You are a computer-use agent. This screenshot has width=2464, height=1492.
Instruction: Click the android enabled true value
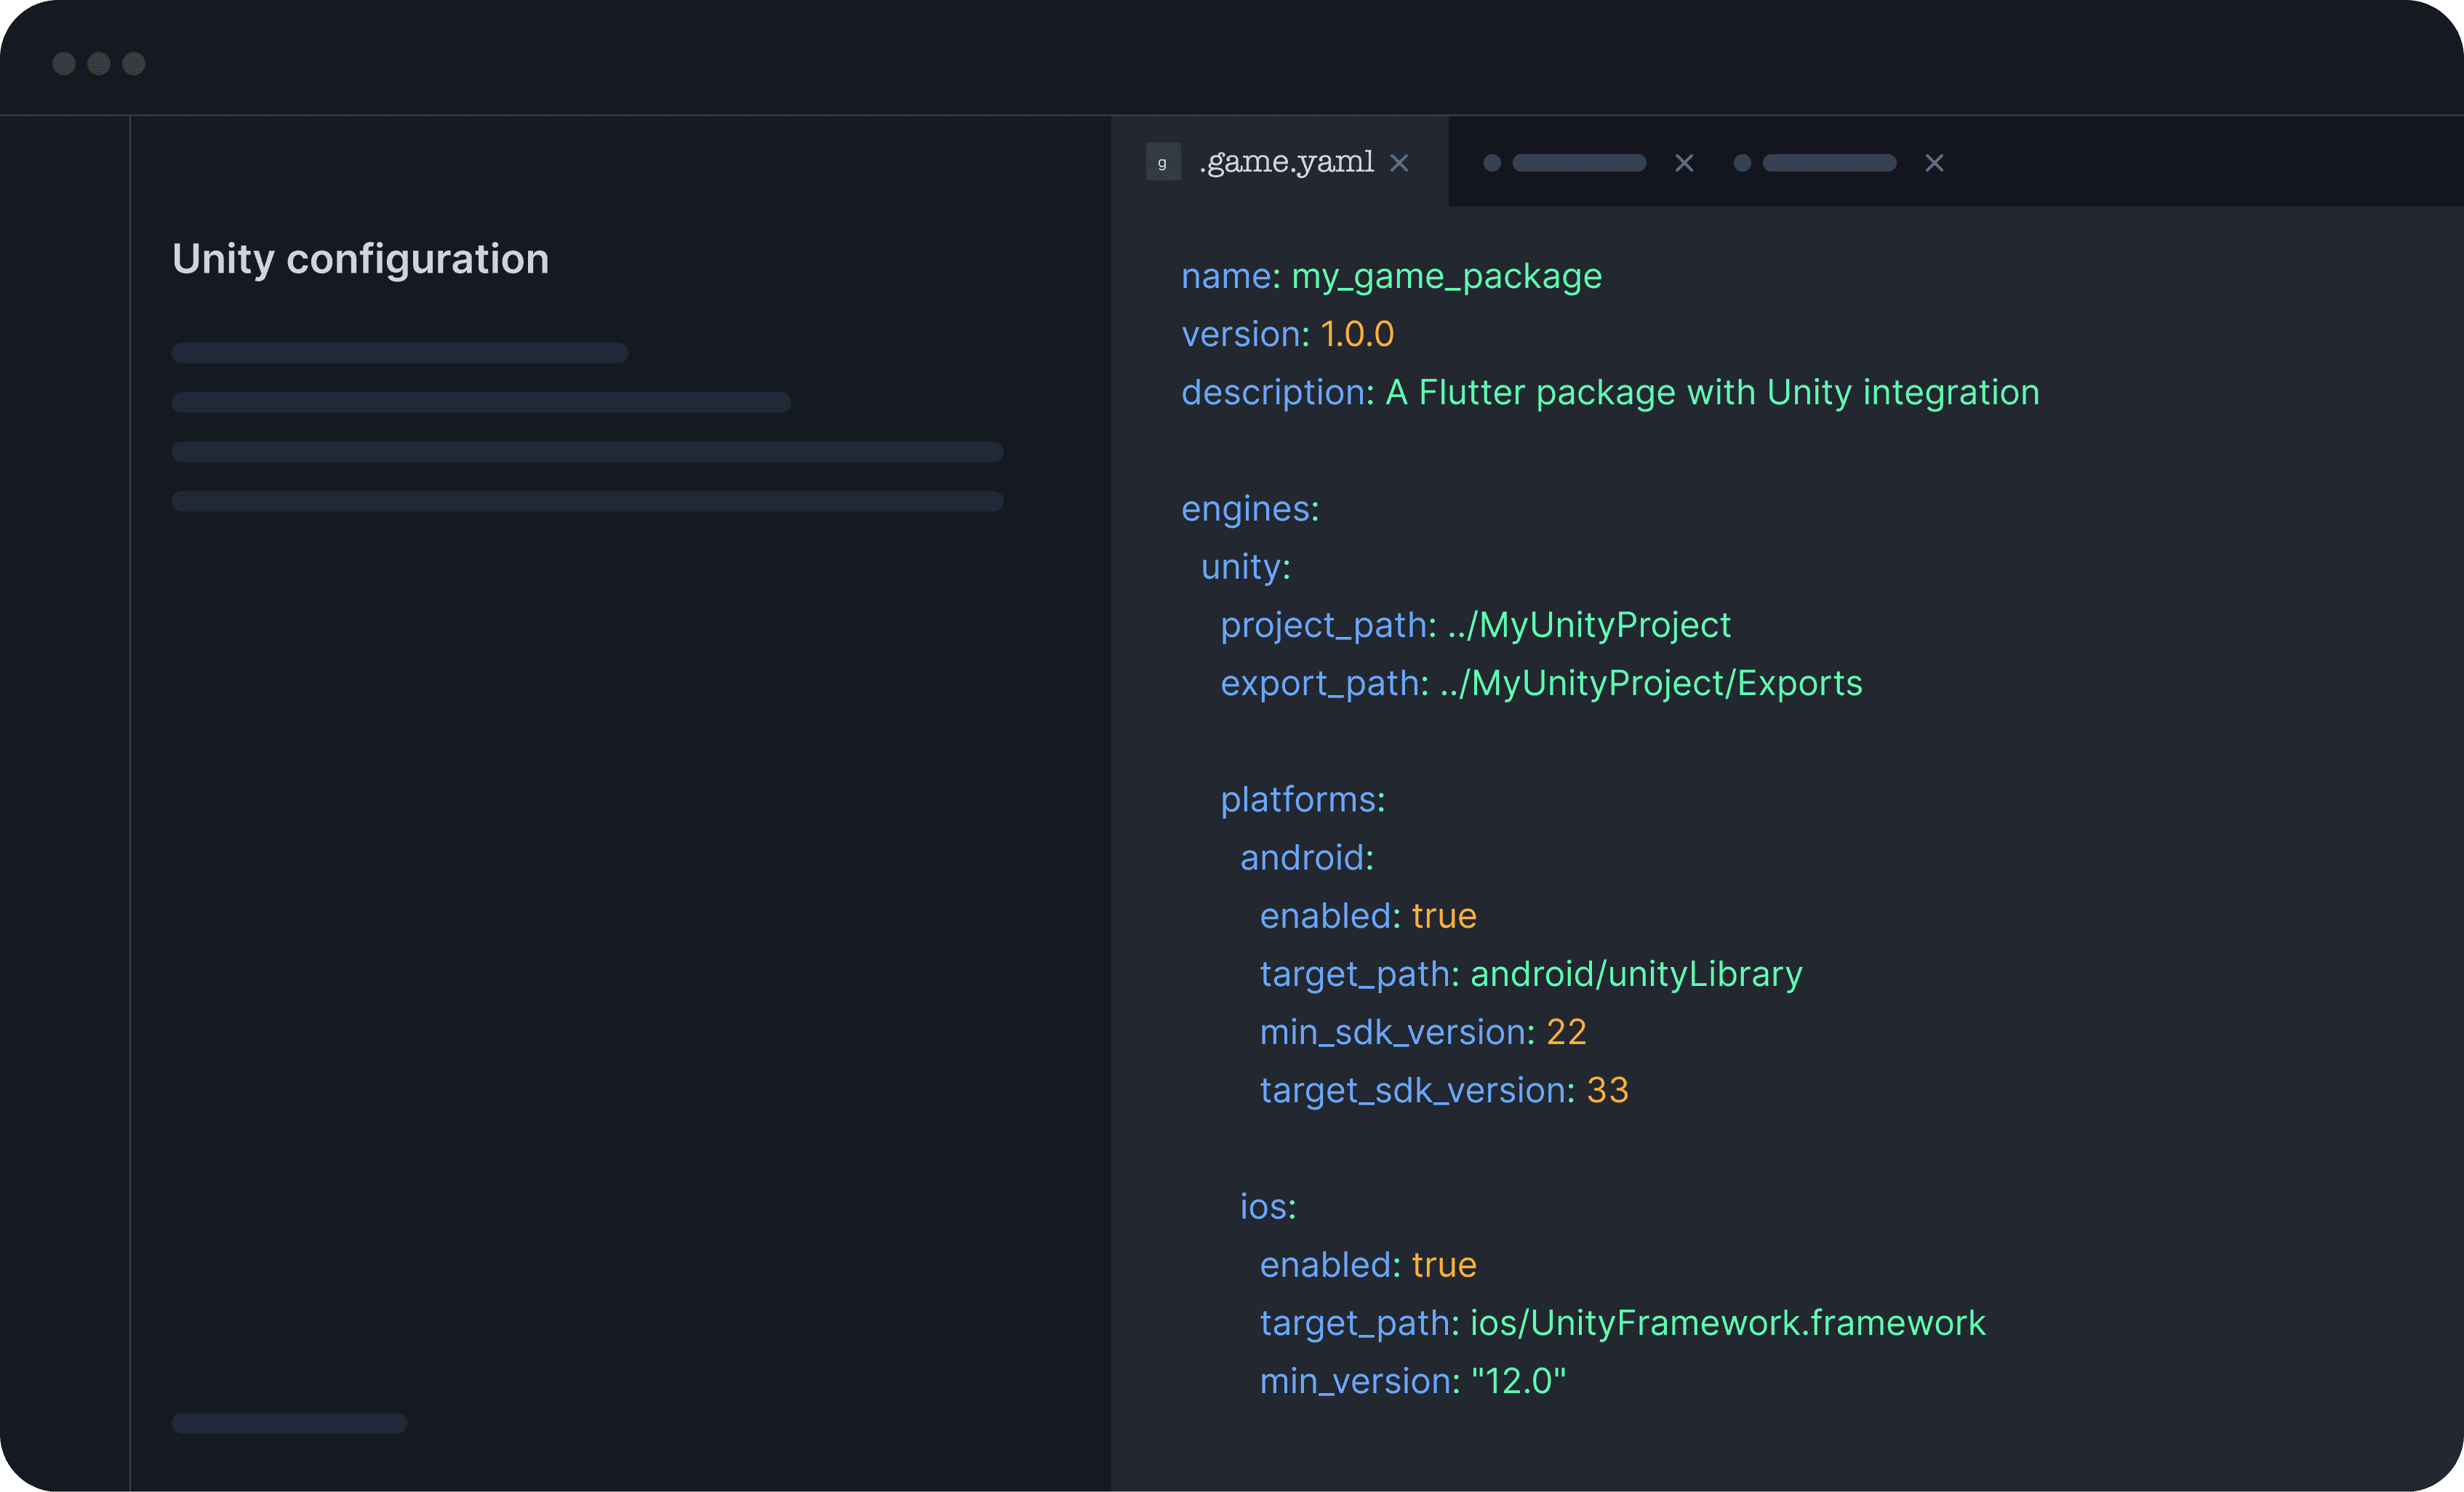click(1443, 916)
